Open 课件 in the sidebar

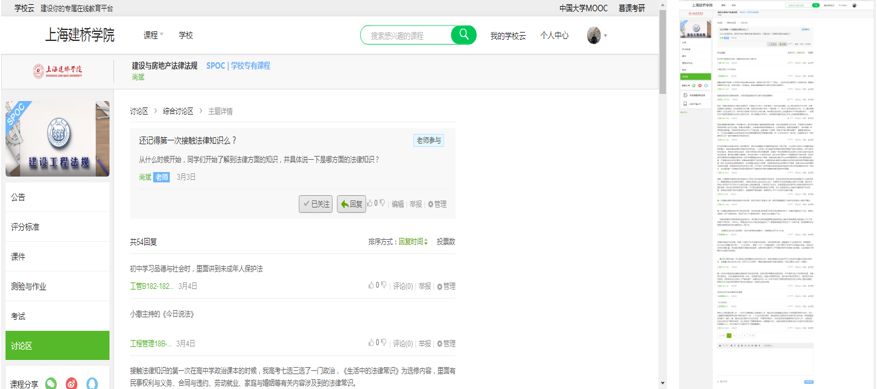pos(57,256)
